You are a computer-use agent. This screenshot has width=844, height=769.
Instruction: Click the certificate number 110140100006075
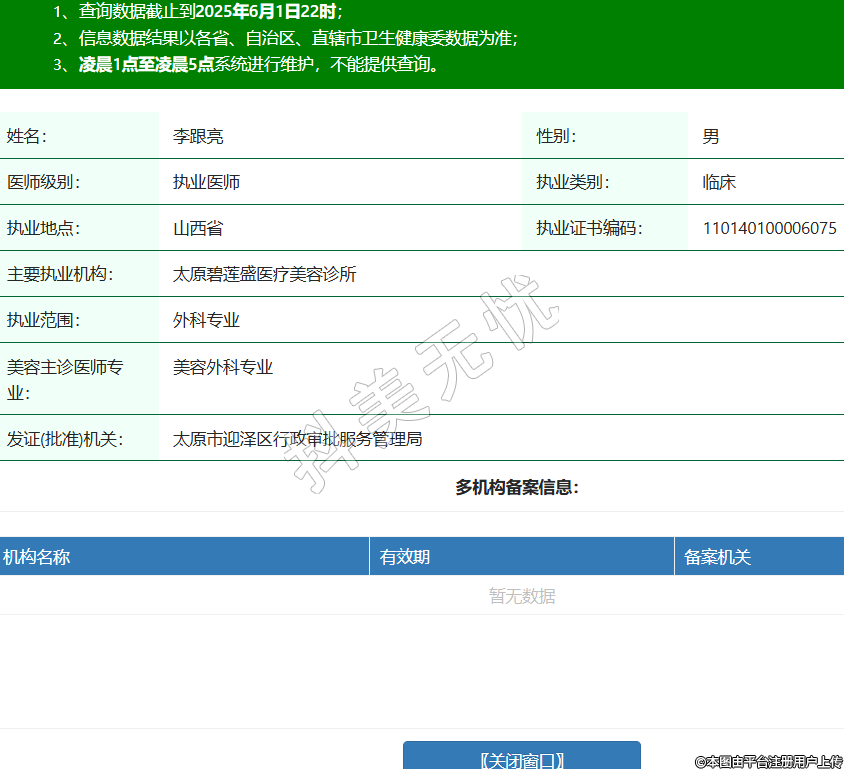(769, 228)
